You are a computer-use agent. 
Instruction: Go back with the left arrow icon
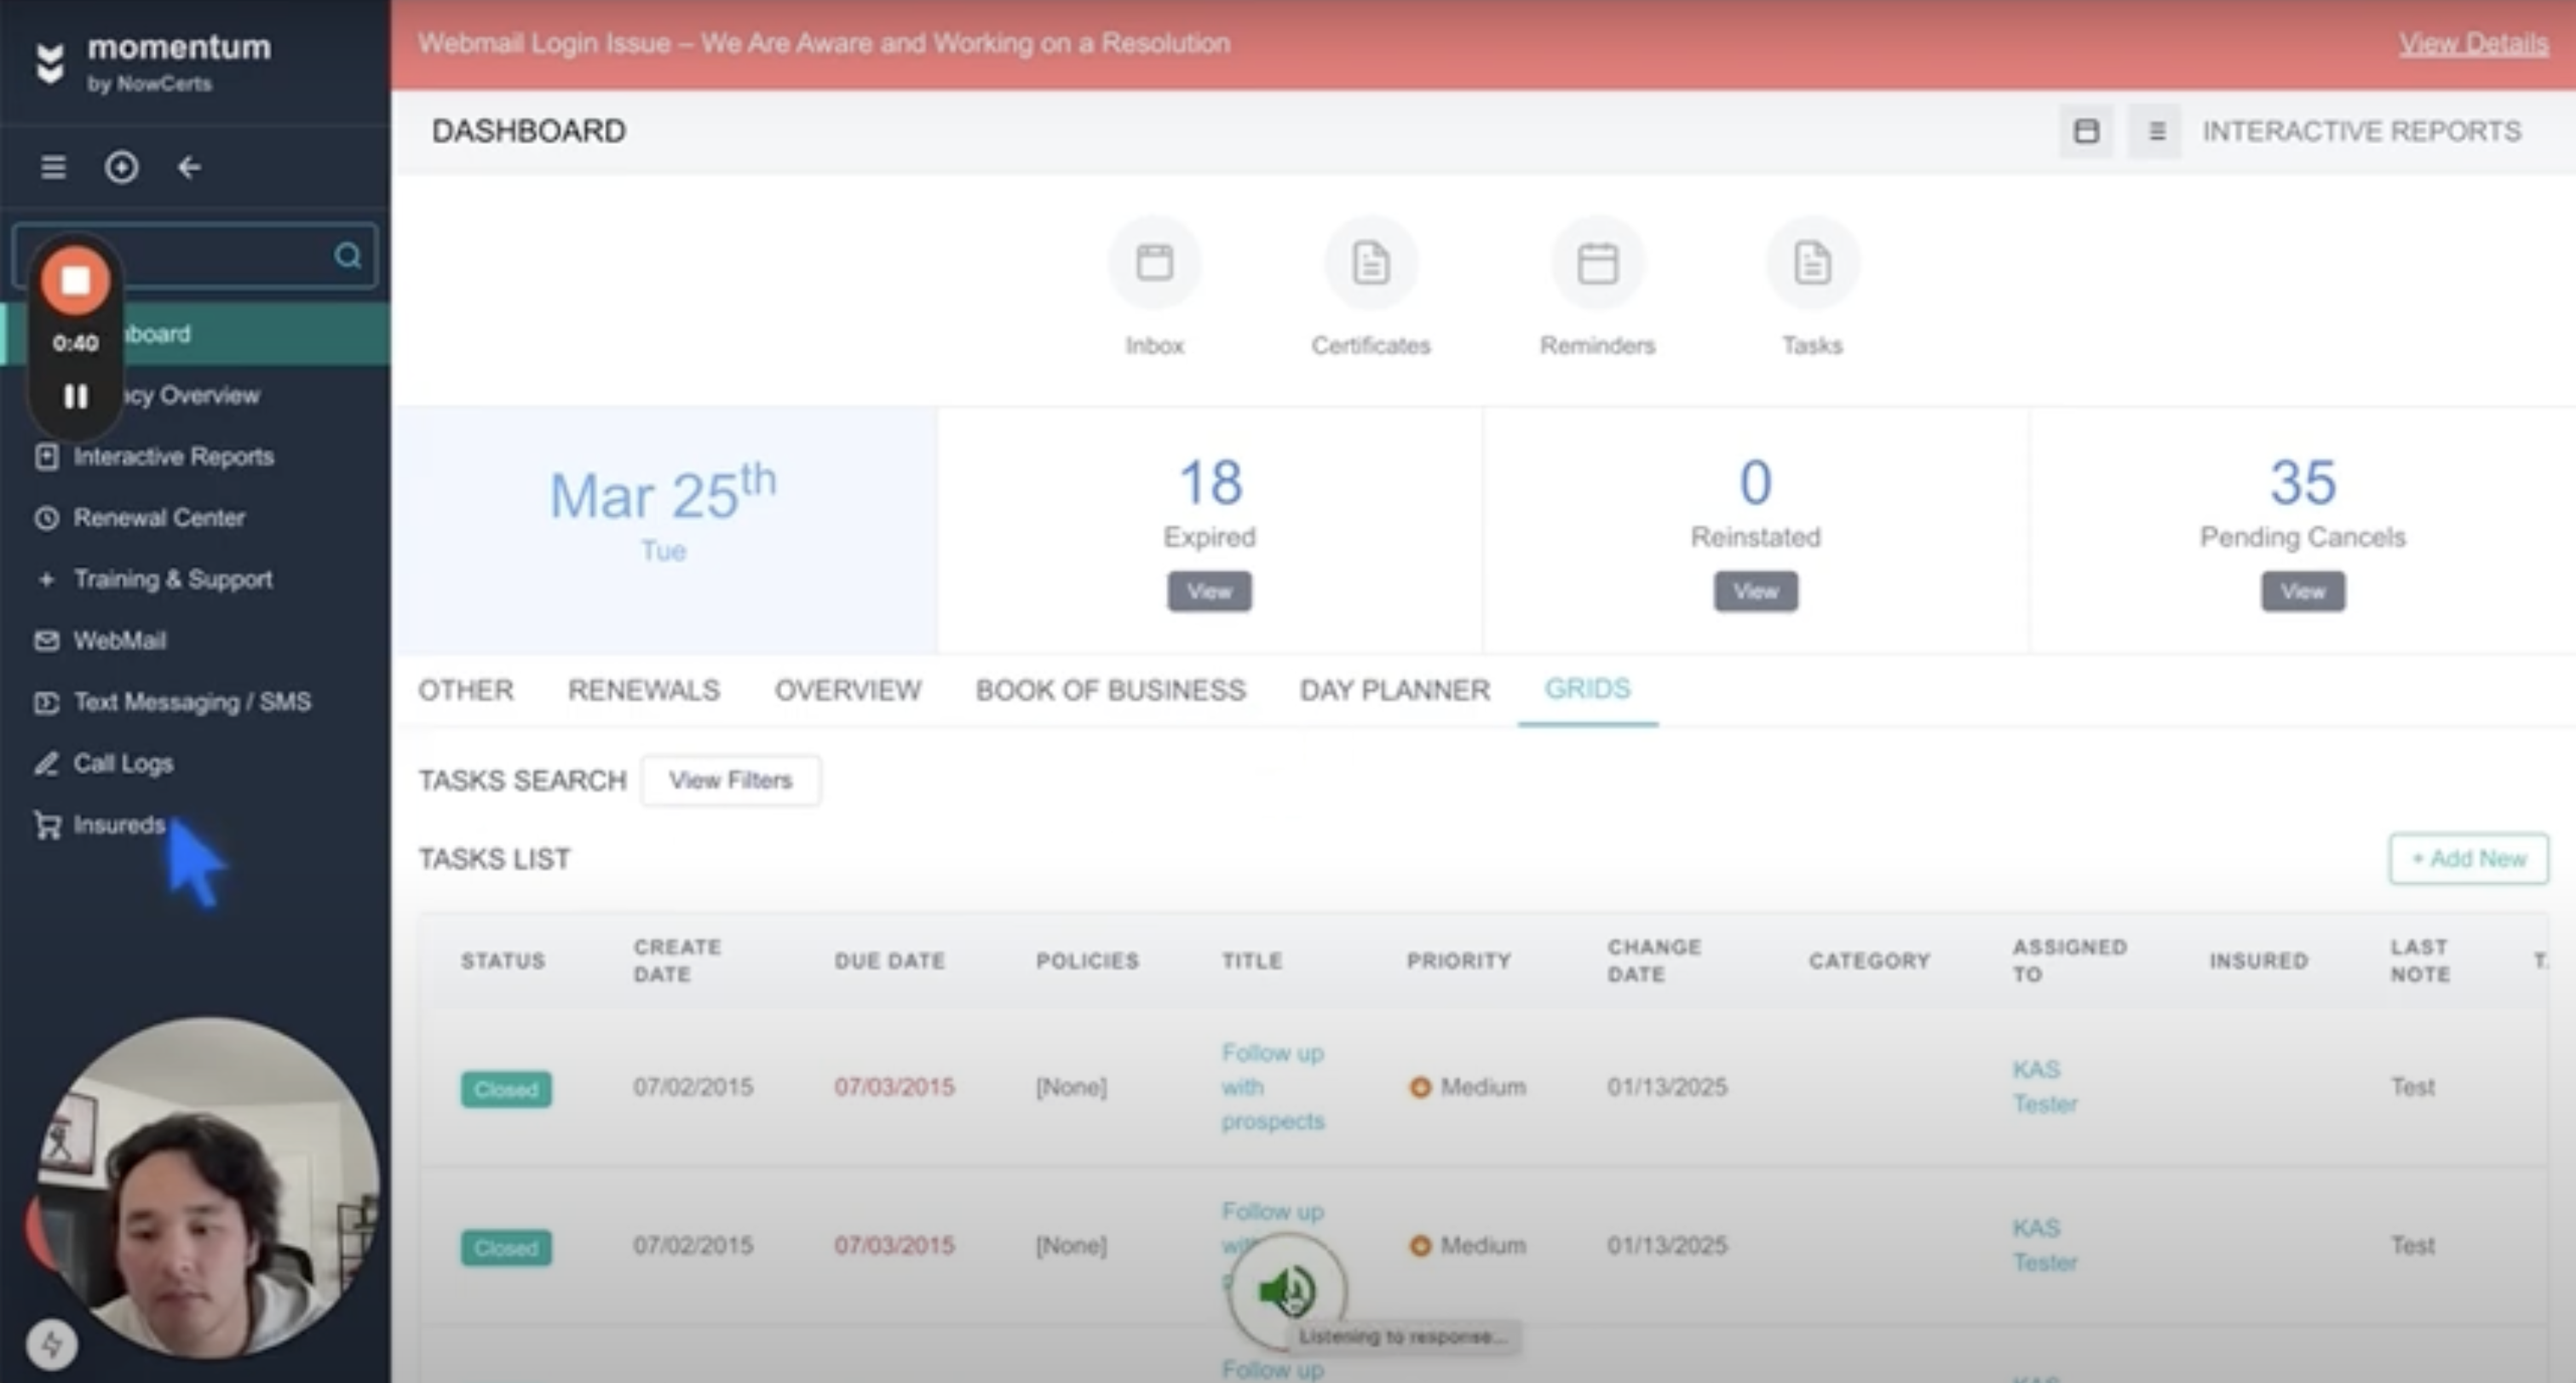(x=189, y=167)
